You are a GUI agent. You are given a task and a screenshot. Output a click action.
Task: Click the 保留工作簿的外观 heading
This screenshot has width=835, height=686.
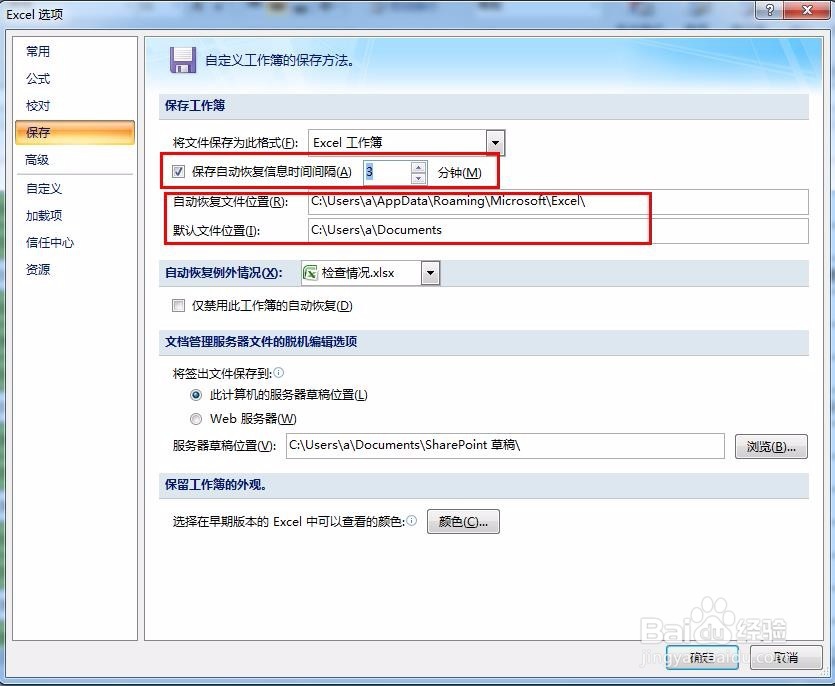point(216,485)
